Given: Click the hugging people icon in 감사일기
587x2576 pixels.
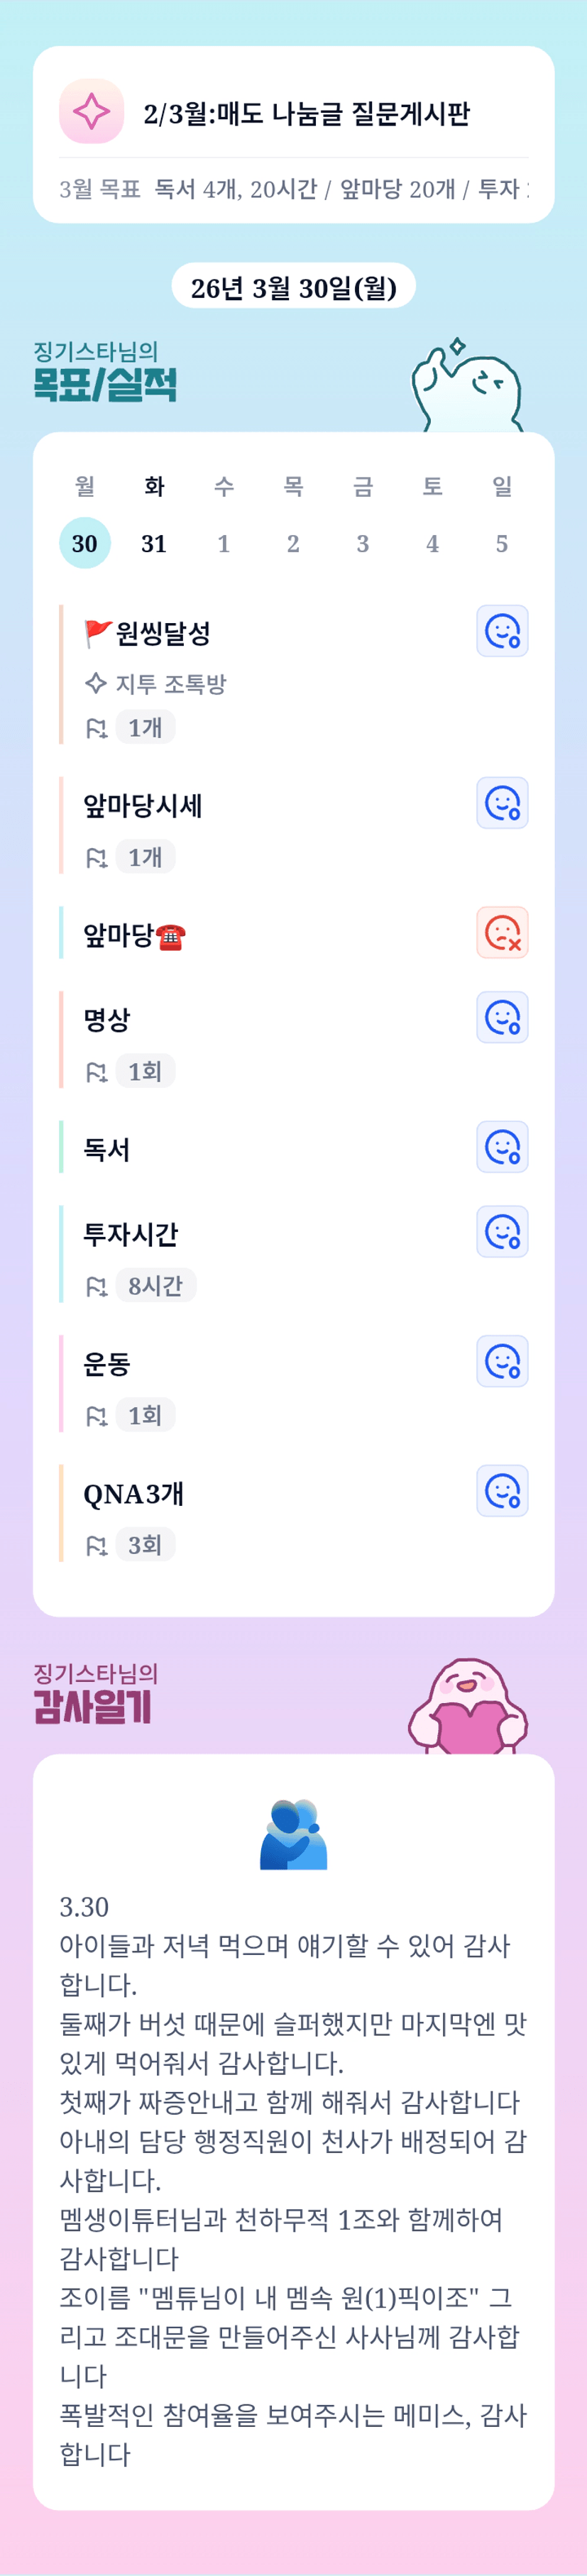Looking at the screenshot, I should point(293,1835).
